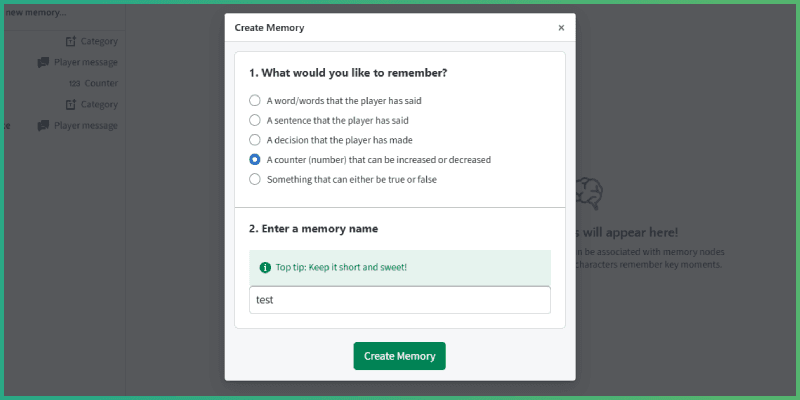Image resolution: width=800 pixels, height=400 pixels.
Task: Focus the memory name field containing 'test'
Action: tap(400, 300)
